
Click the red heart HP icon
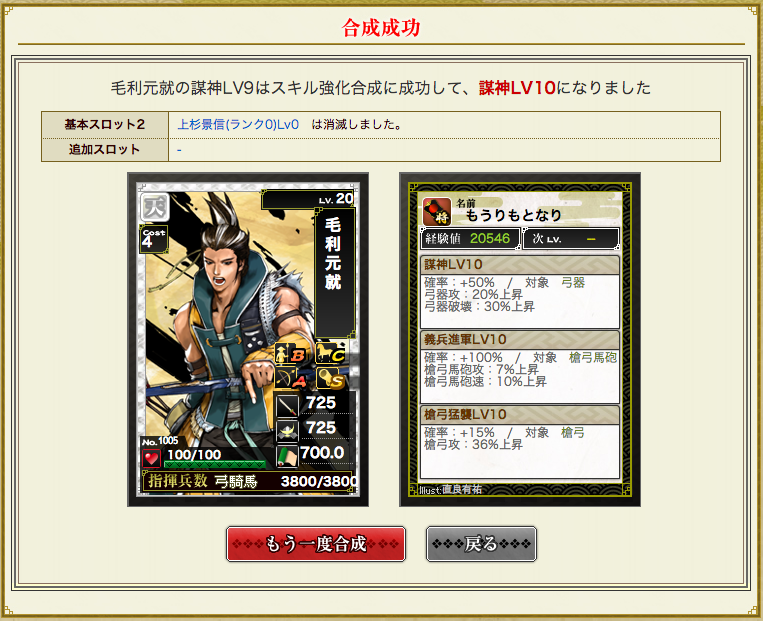coord(151,458)
